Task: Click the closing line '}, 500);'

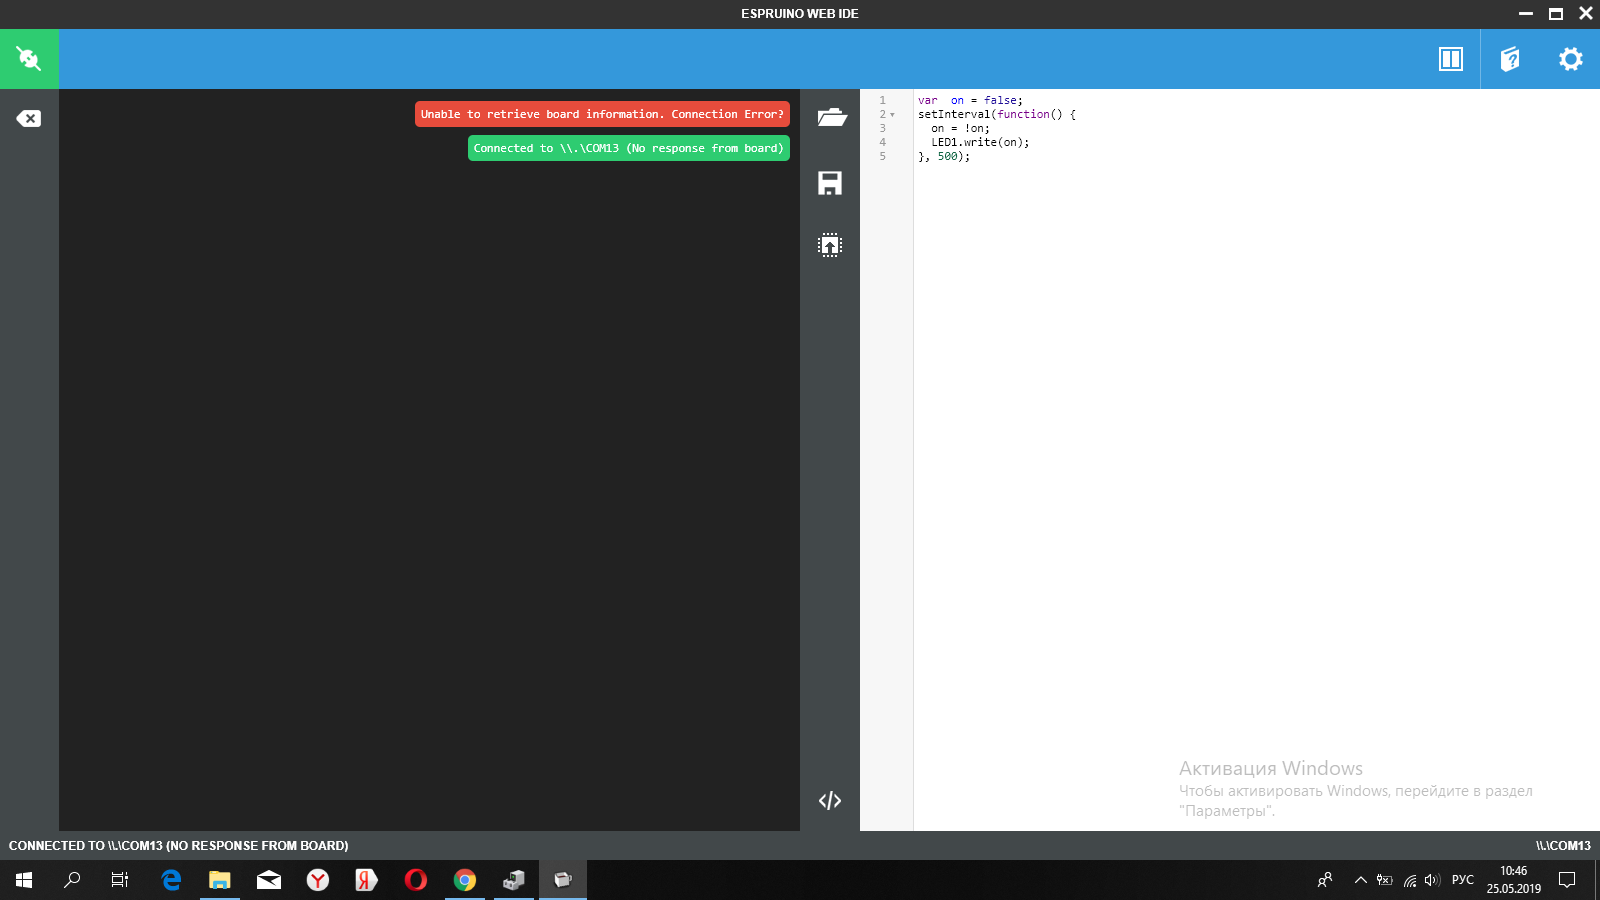Action: pos(944,156)
